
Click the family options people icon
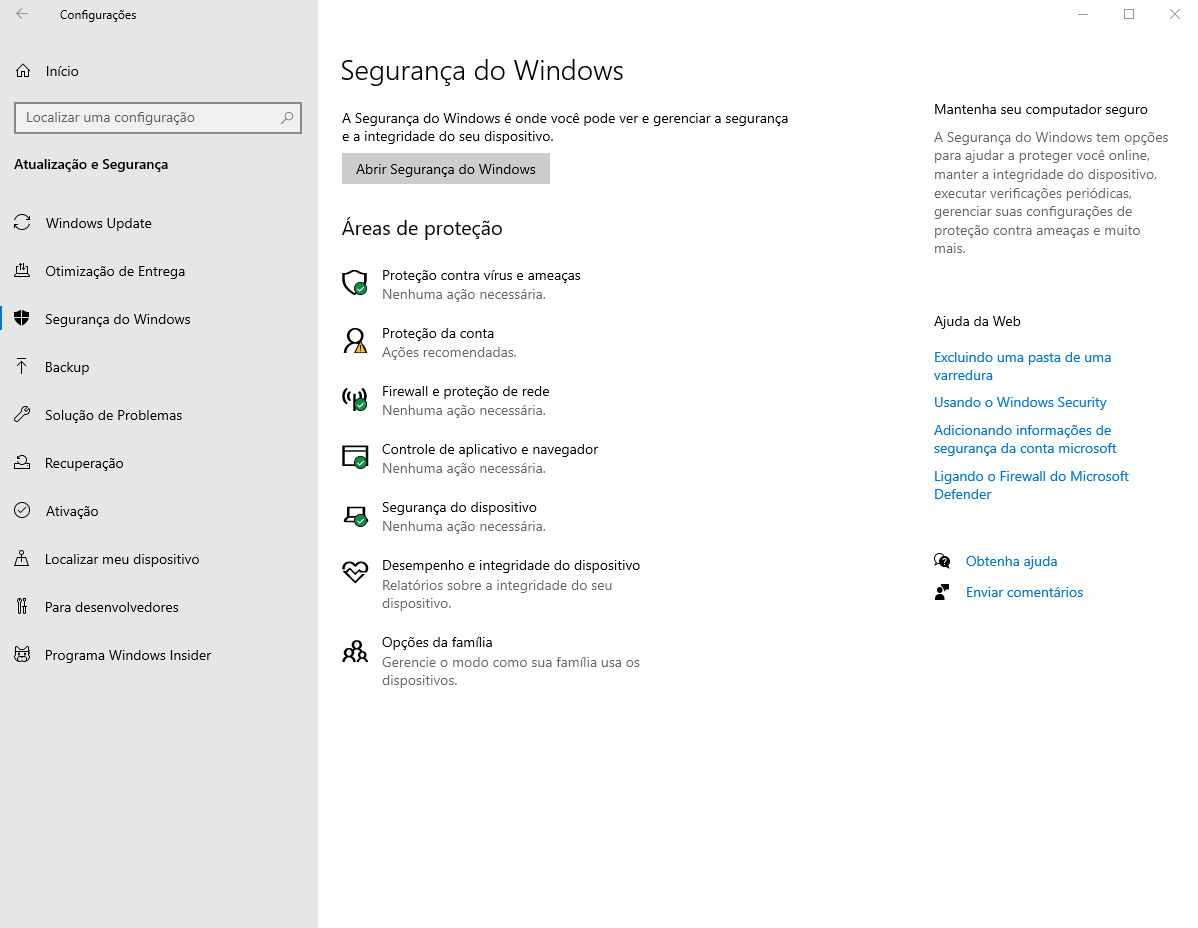[355, 651]
